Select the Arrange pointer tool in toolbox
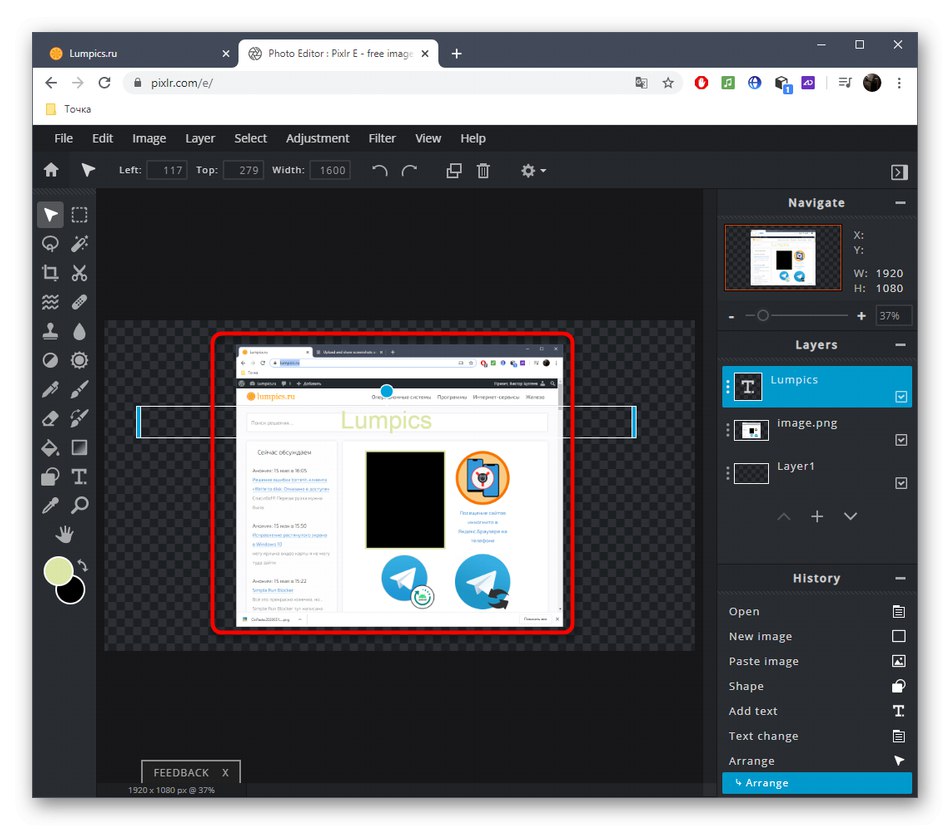The width and height of the screenshot is (950, 830). [x=50, y=214]
